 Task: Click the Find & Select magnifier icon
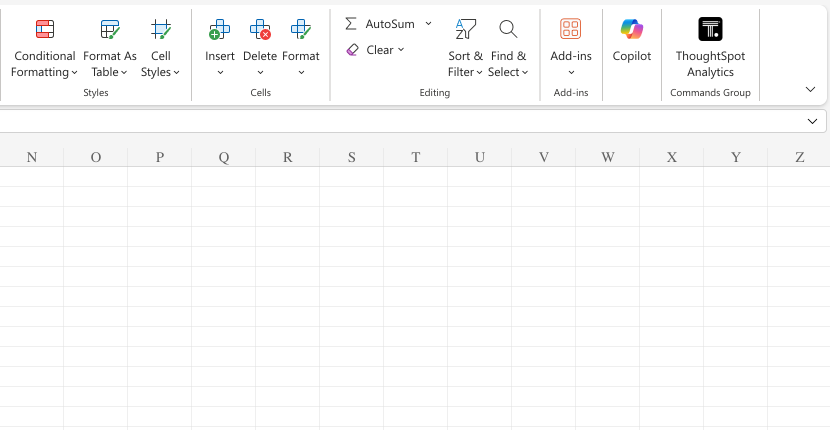pyautogui.click(x=508, y=29)
